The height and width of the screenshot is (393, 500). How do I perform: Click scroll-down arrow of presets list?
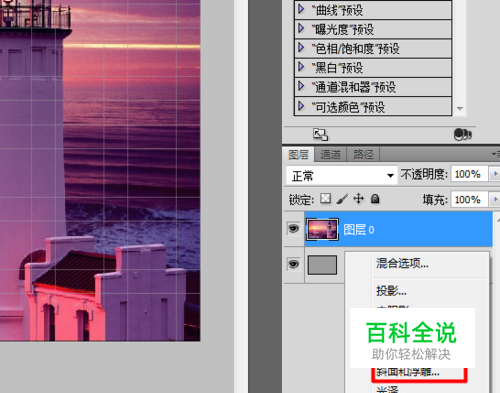(460, 109)
